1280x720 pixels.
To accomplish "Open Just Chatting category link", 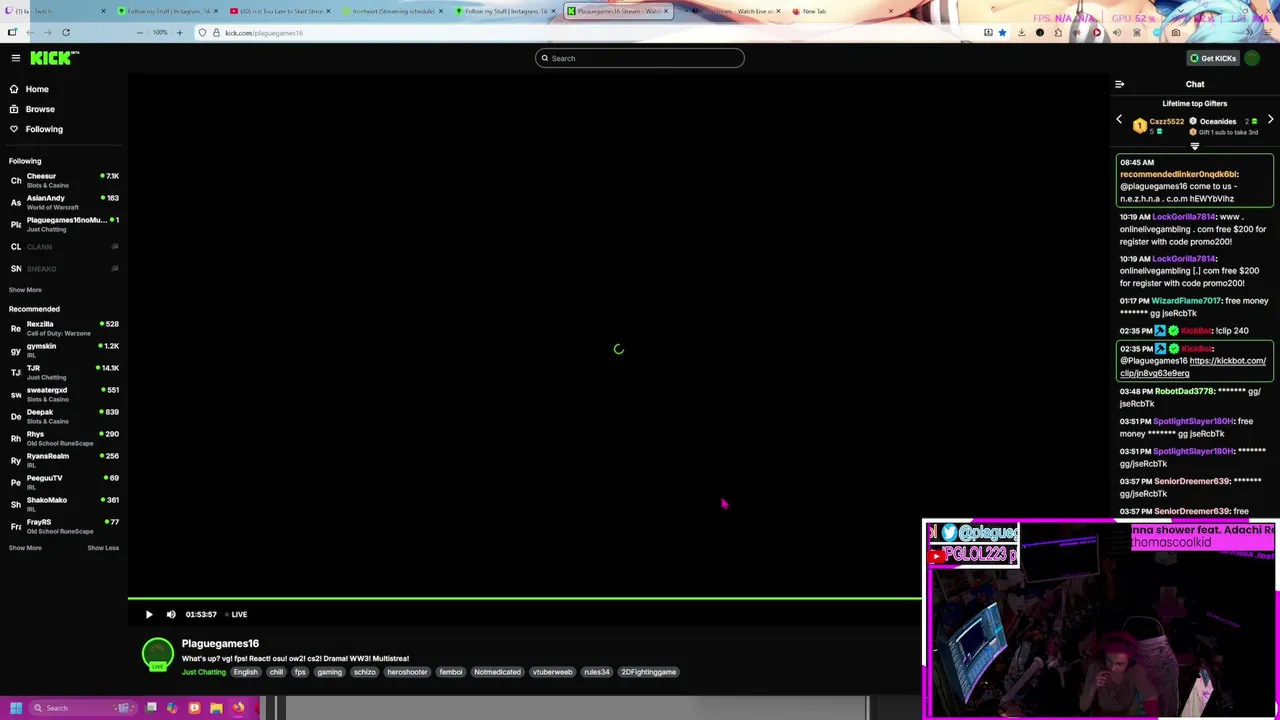I will (x=204, y=672).
